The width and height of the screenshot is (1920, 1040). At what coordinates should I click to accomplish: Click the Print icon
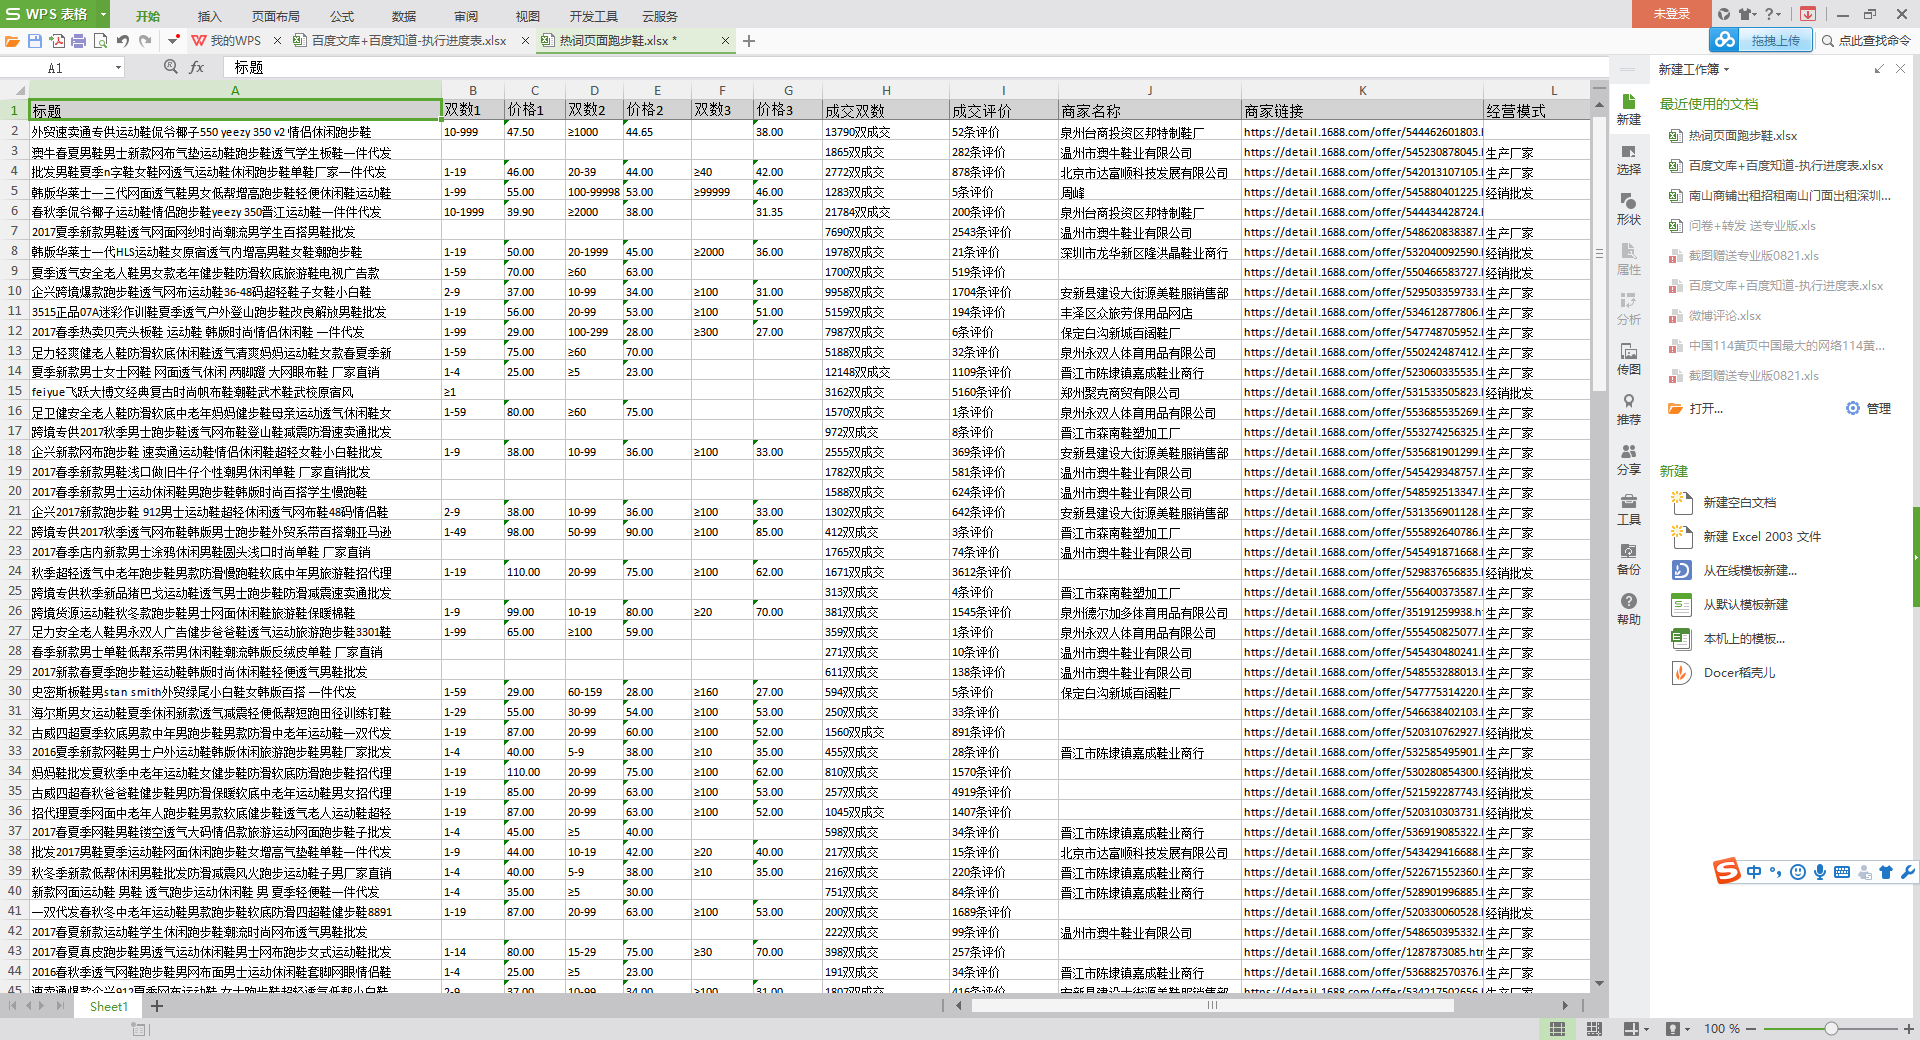point(78,41)
